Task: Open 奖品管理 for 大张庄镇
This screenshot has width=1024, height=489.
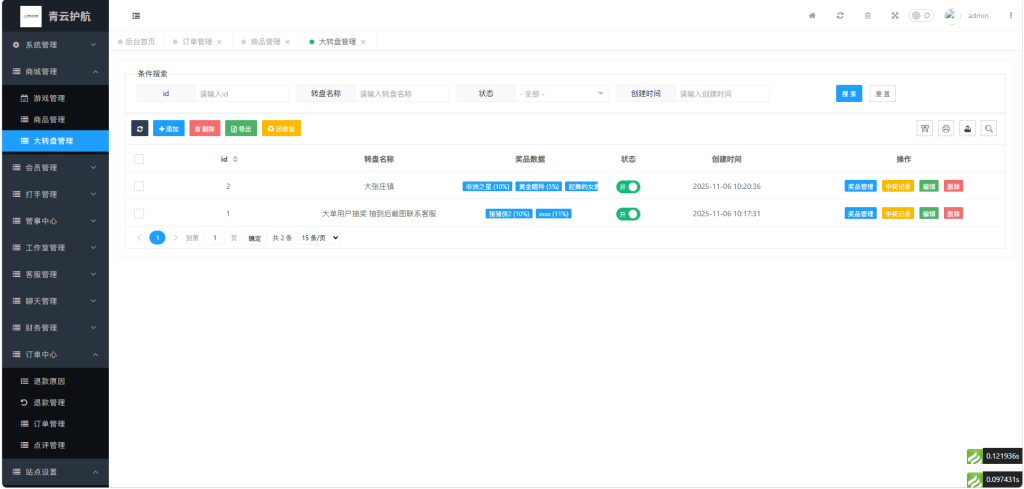Action: 861,187
